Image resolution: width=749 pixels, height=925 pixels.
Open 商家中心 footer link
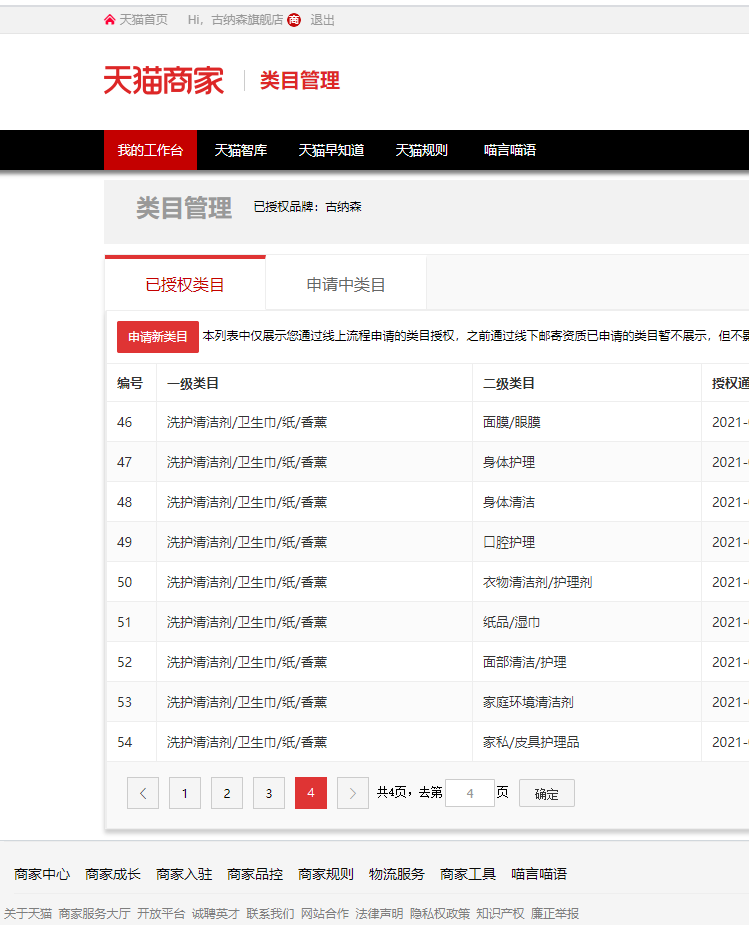pyautogui.click(x=42, y=874)
